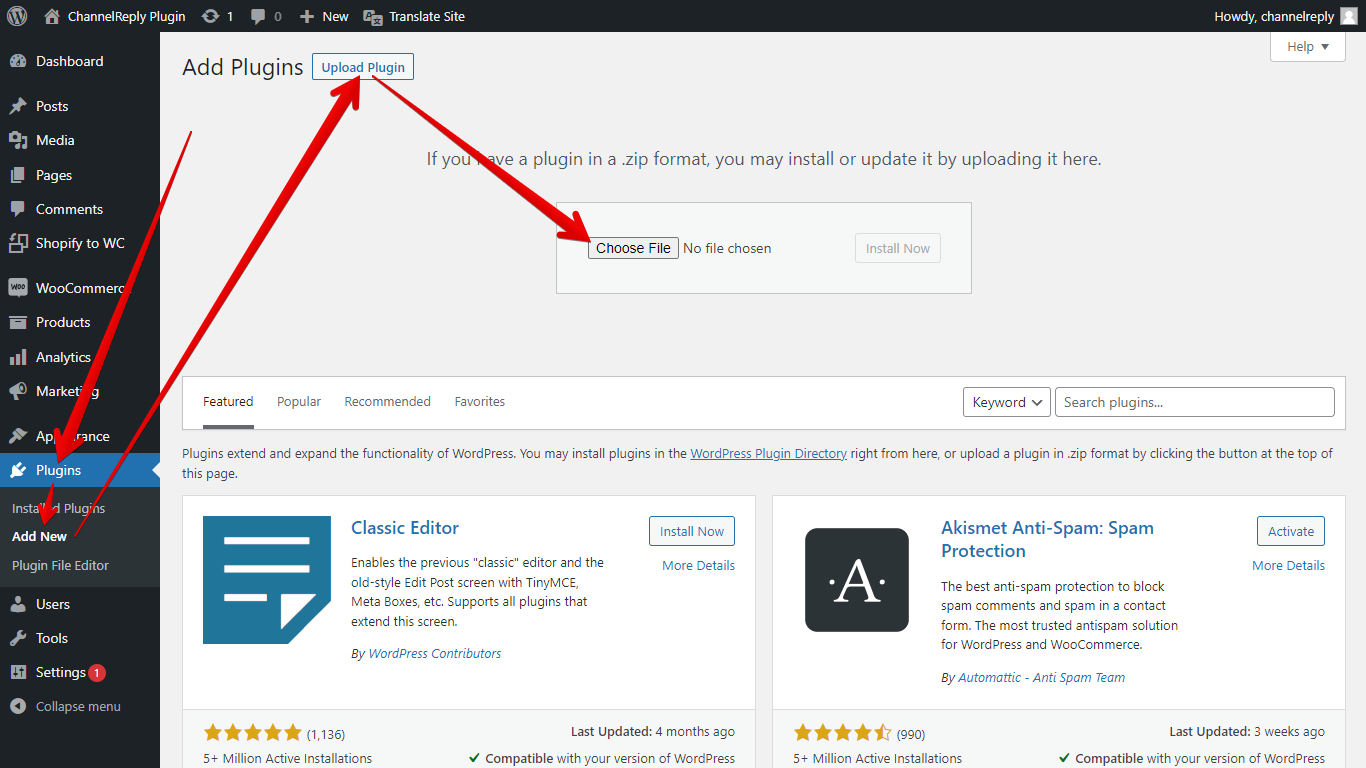Viewport: 1366px width, 768px height.
Task: Open the WordPress Plugin Directory link
Action: tap(769, 453)
